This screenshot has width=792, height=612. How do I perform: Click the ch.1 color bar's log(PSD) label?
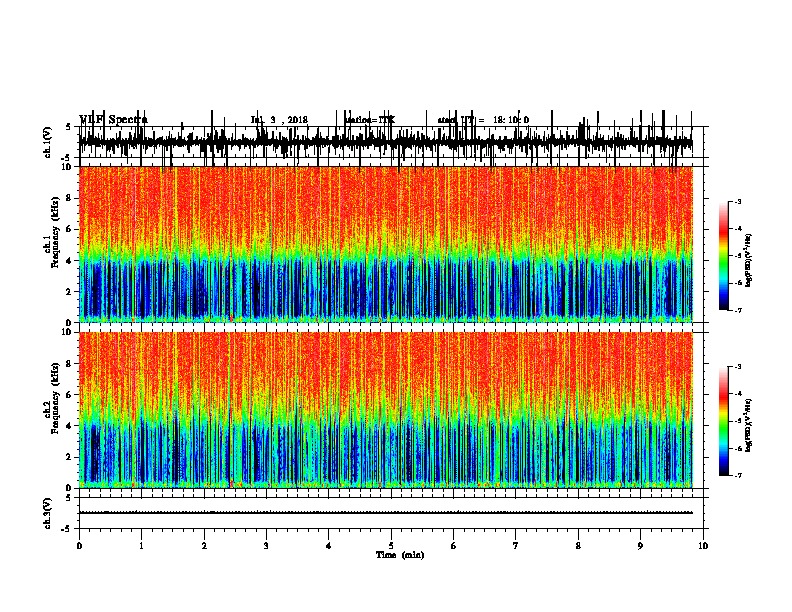point(749,261)
